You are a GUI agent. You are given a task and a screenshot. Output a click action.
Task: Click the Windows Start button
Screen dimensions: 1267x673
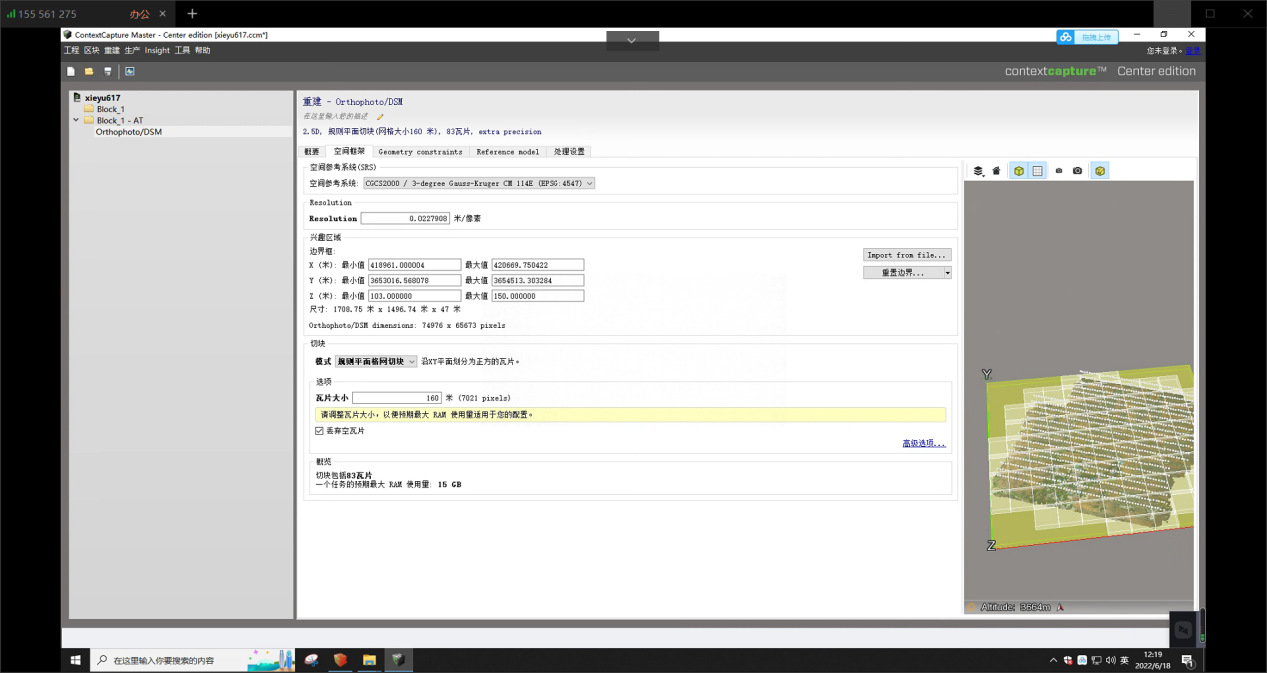click(75, 660)
